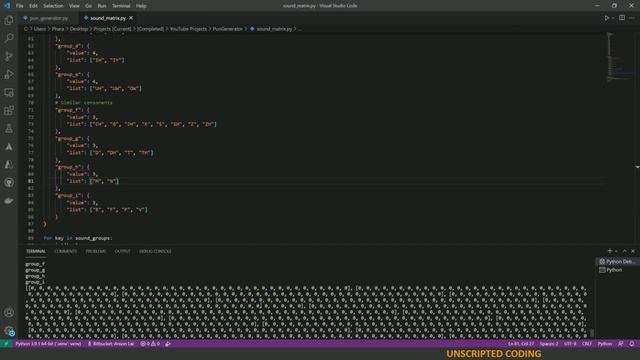Switch to the COMMENTS panel tab
The height and width of the screenshot is (360, 640).
point(66,251)
